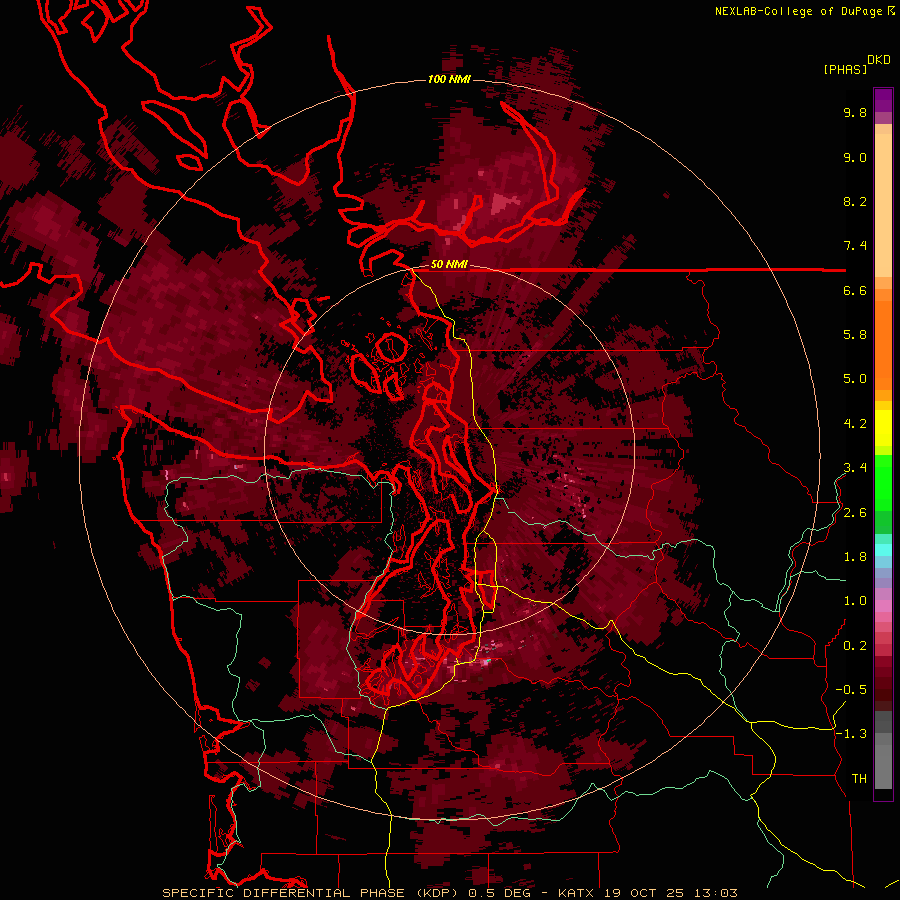Screen dimensions: 900x900
Task: Click the "TH" threshold label on legend
Action: pos(859,779)
